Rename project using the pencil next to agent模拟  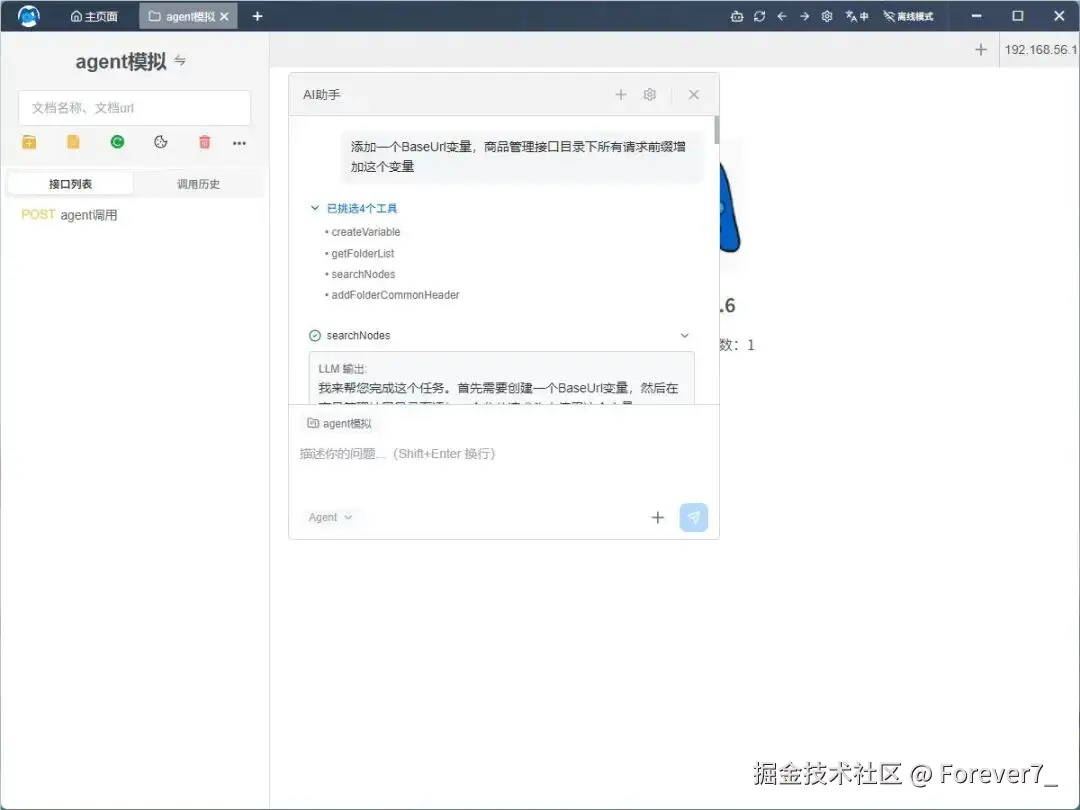coord(178,60)
